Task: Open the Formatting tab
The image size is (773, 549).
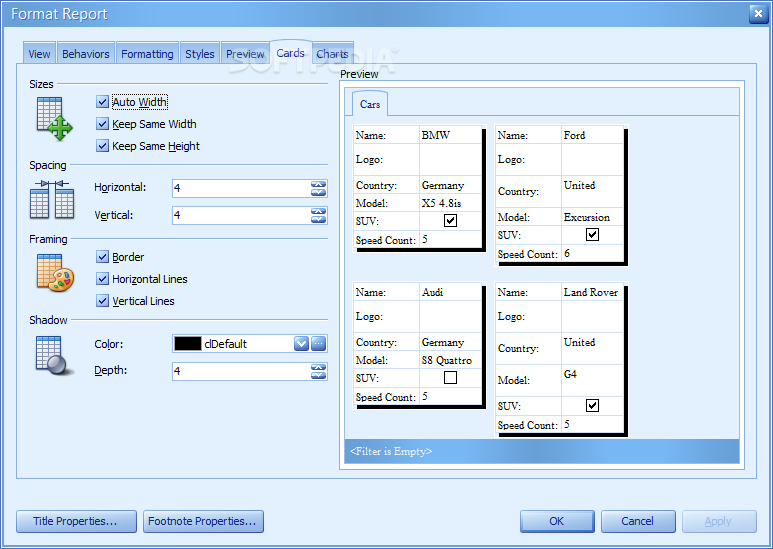Action: coord(147,54)
